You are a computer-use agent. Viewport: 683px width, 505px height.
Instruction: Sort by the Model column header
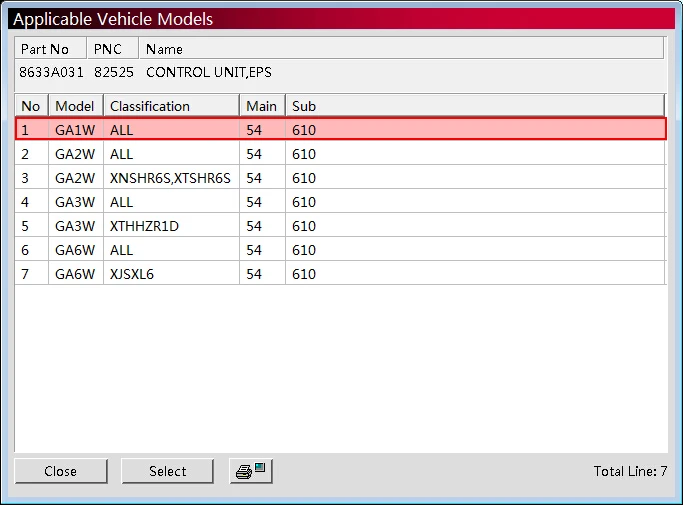[x=76, y=106]
